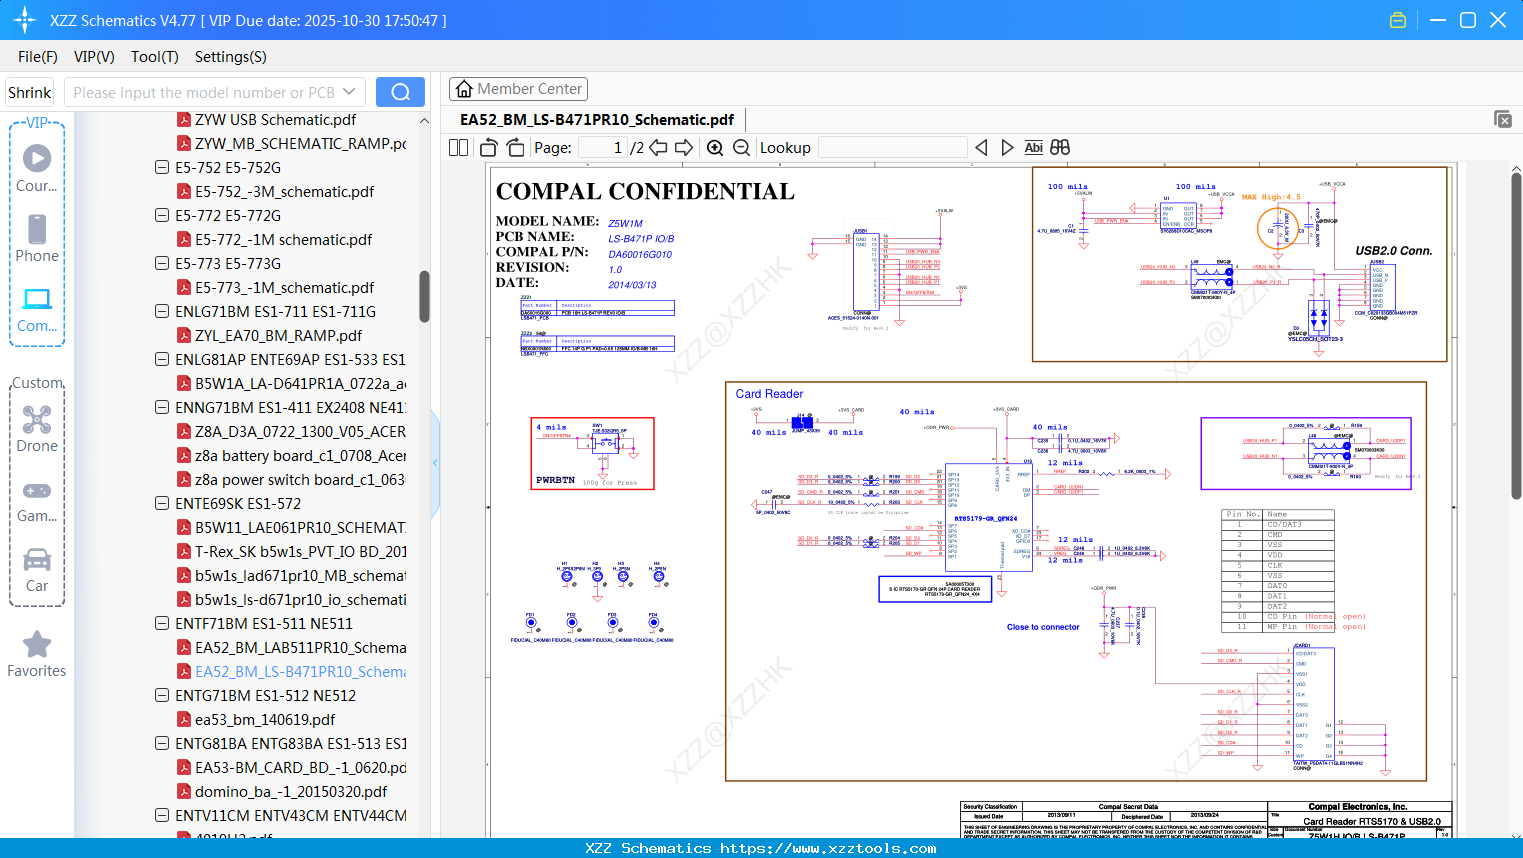The width and height of the screenshot is (1523, 858).
Task: Open the Drone category in sidebar
Action: coord(37,429)
